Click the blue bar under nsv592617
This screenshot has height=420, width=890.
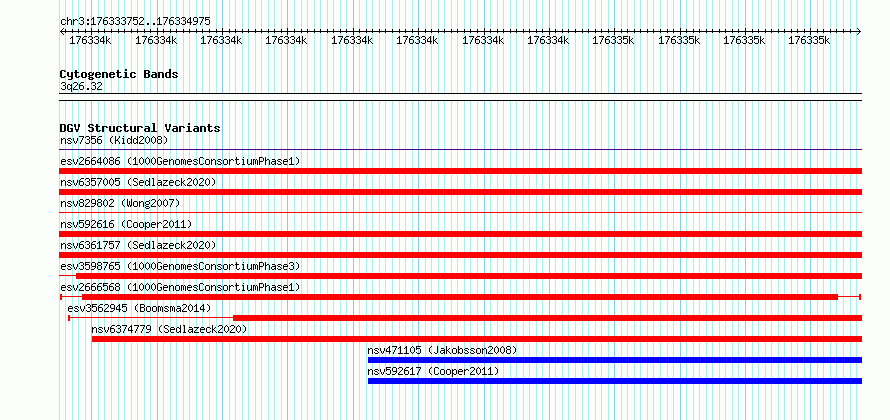615,381
